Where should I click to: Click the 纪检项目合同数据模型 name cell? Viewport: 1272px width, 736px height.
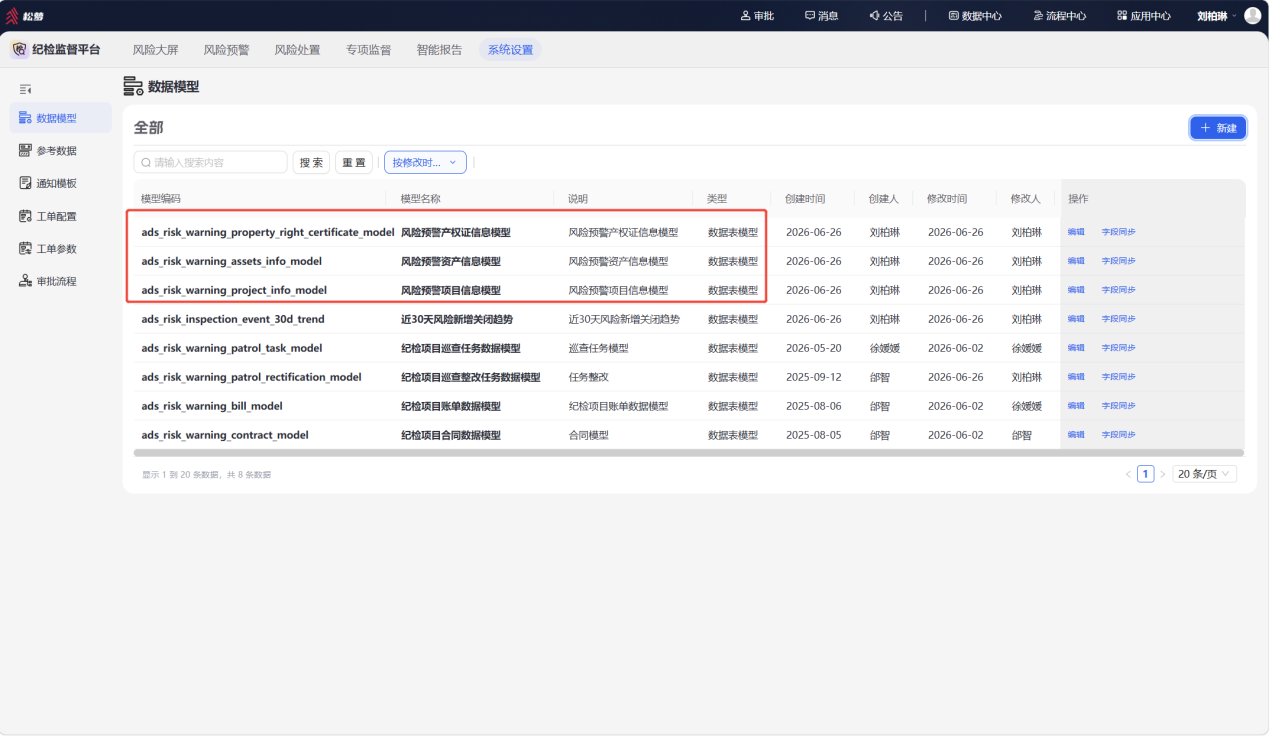coord(451,435)
